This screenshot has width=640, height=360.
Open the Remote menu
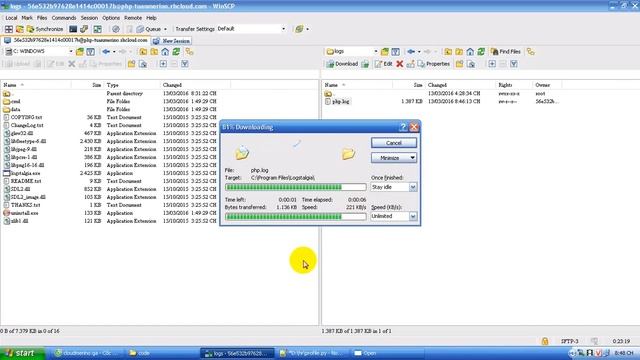click(x=133, y=18)
